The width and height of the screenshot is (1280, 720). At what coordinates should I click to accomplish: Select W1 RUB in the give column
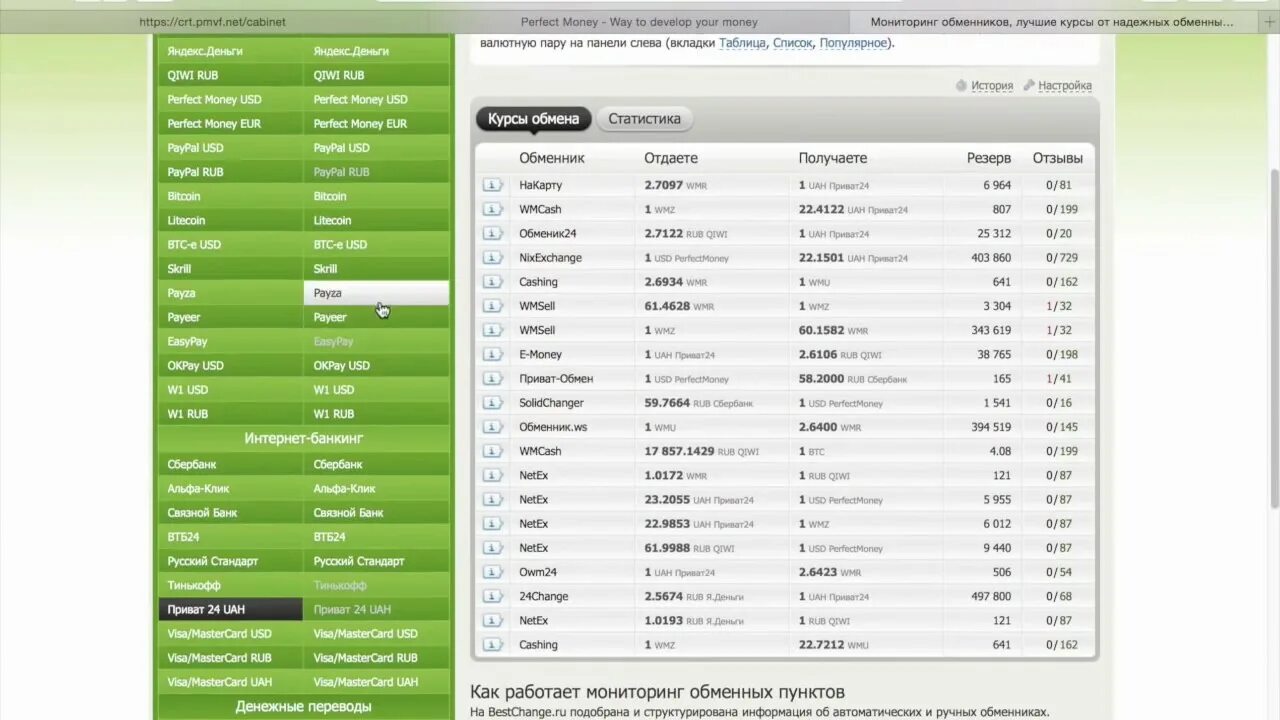[x=230, y=414]
